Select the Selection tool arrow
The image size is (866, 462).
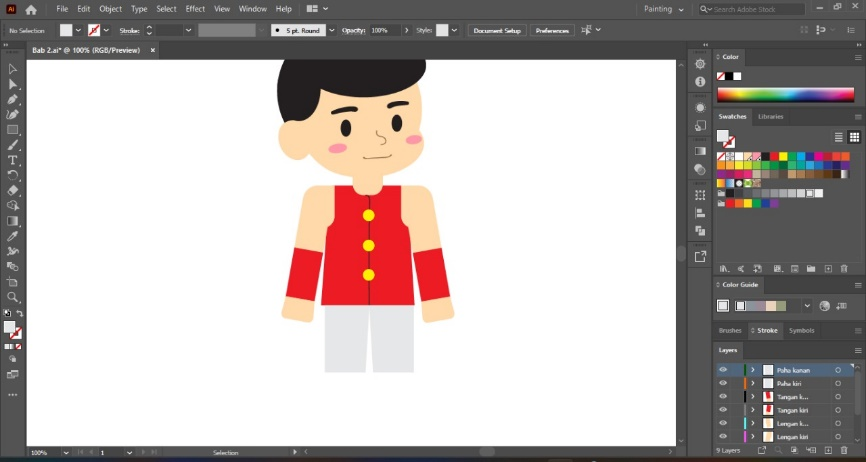click(12, 69)
